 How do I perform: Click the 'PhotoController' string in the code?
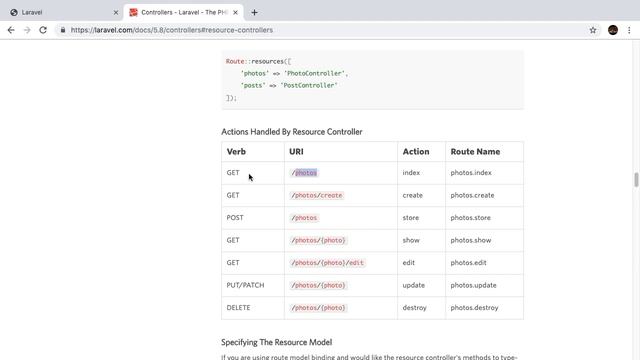(314, 73)
